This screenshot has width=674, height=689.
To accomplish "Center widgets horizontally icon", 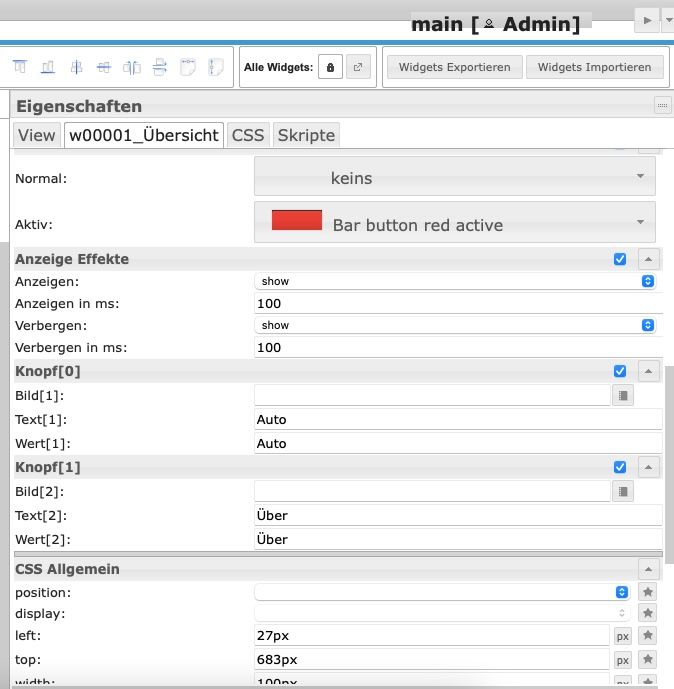I will pos(104,67).
